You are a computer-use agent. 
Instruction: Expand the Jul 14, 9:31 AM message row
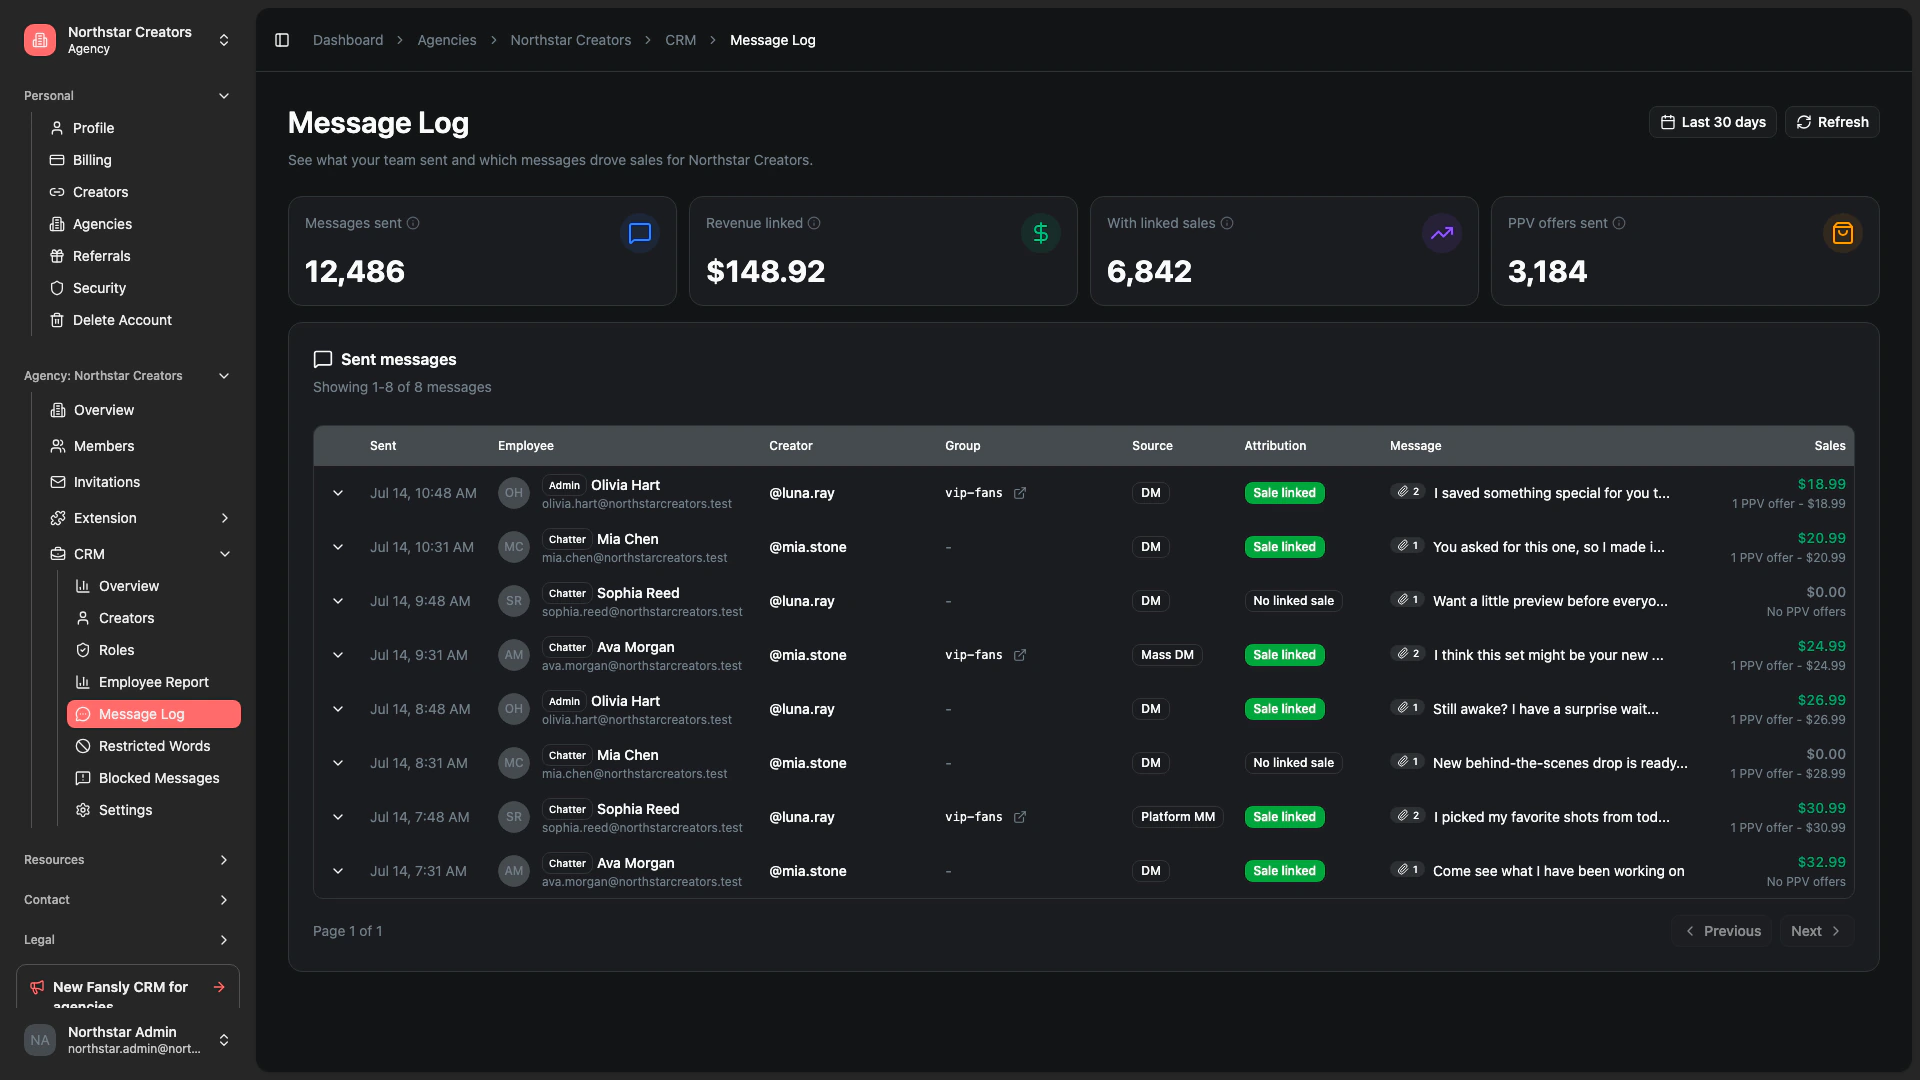pyautogui.click(x=338, y=655)
